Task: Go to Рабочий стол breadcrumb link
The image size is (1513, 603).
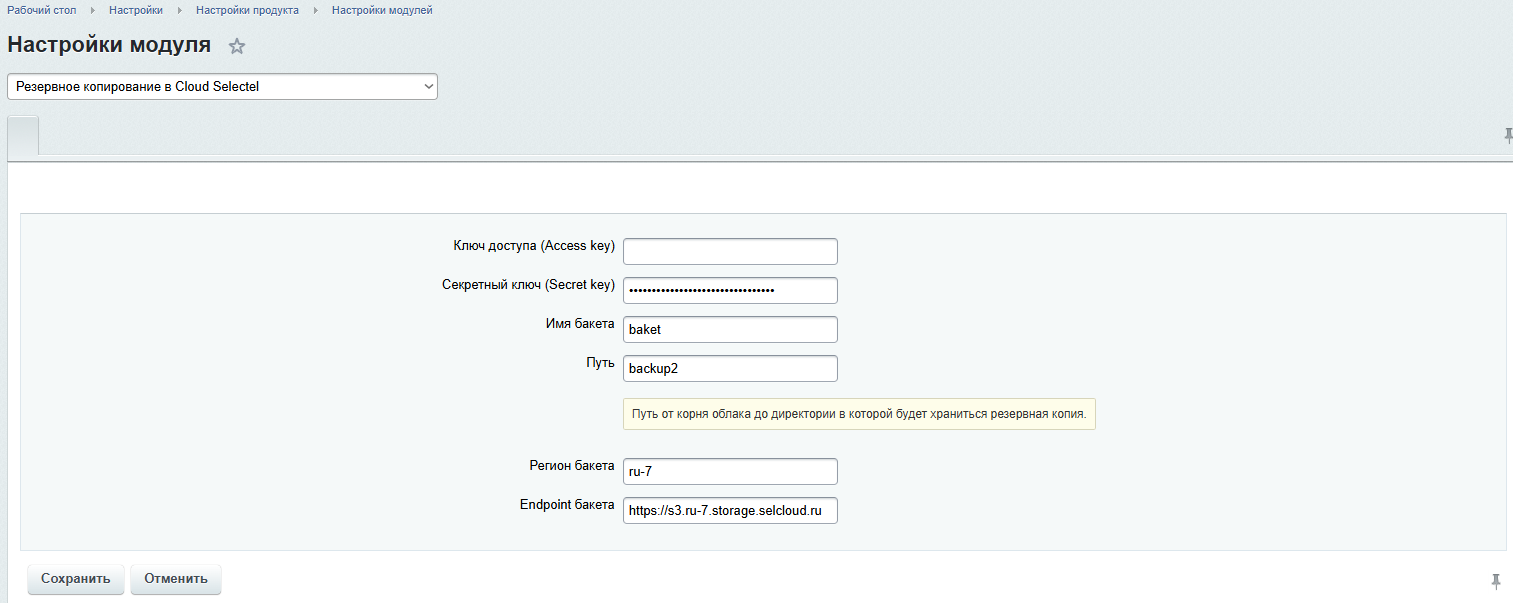Action: pos(42,10)
